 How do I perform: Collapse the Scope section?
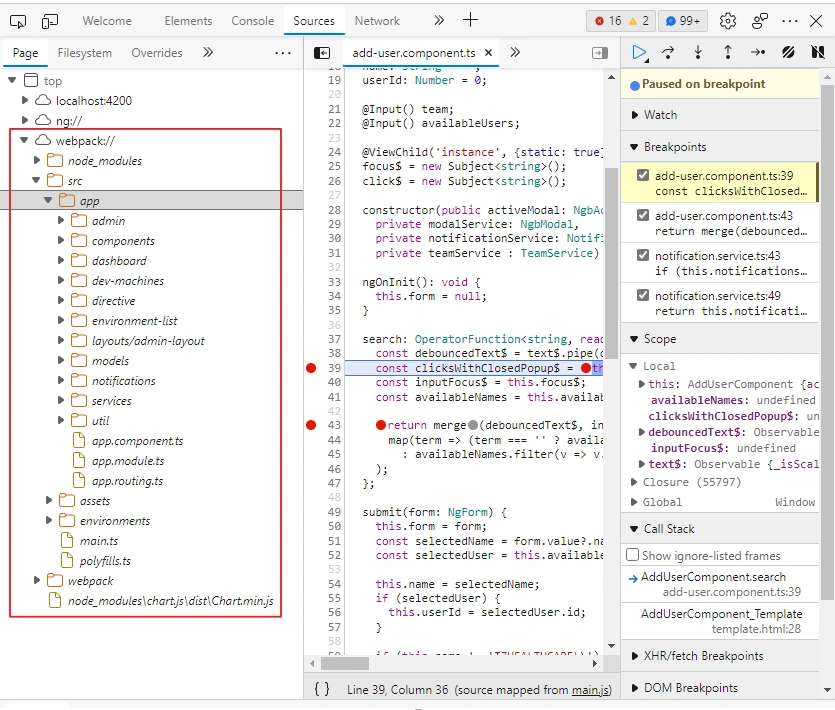719,339
